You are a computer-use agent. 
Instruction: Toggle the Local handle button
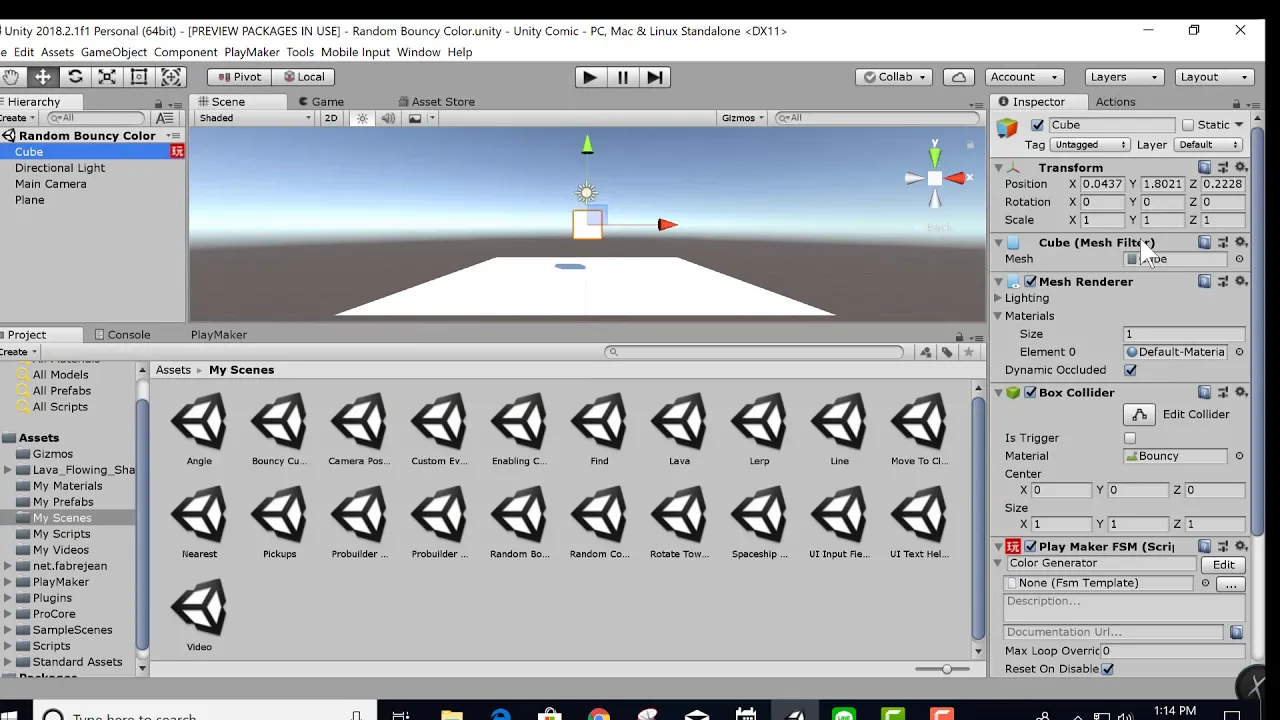[303, 77]
